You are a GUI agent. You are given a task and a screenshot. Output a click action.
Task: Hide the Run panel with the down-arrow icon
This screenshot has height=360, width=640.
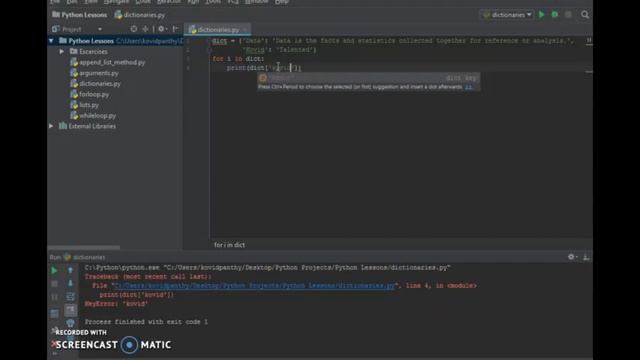coord(586,257)
